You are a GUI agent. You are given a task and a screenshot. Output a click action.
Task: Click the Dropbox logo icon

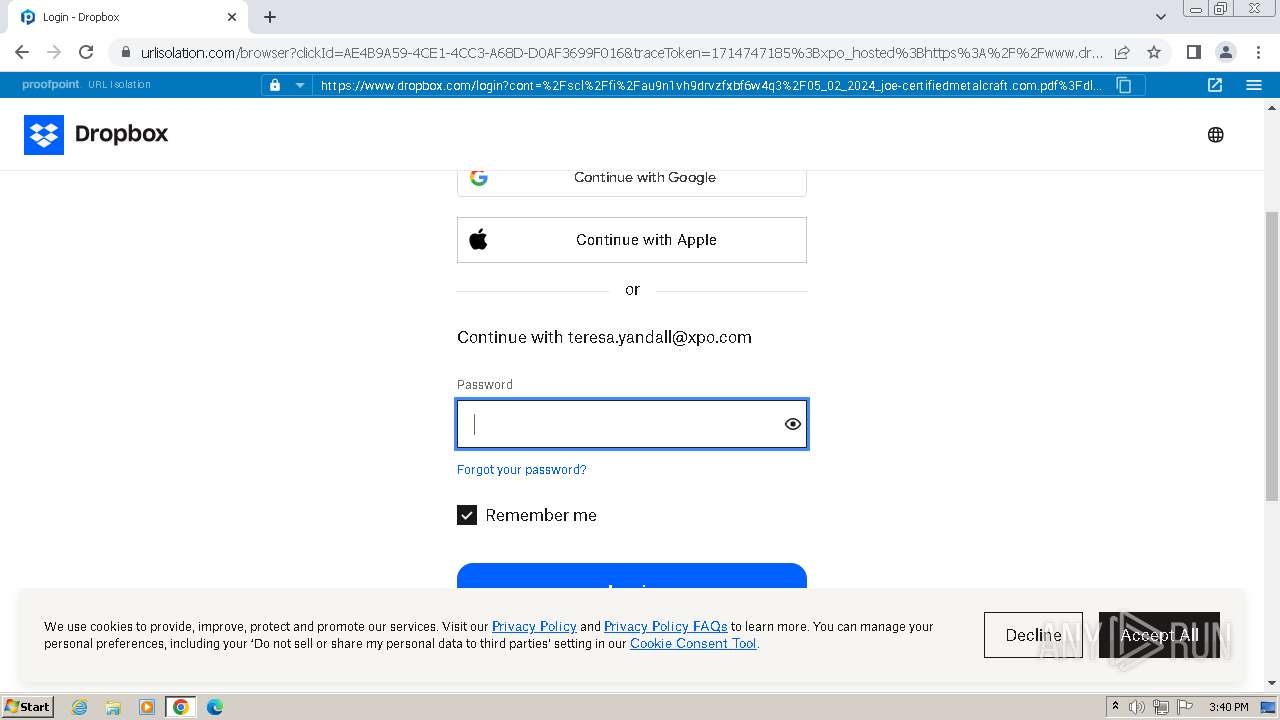[44, 134]
